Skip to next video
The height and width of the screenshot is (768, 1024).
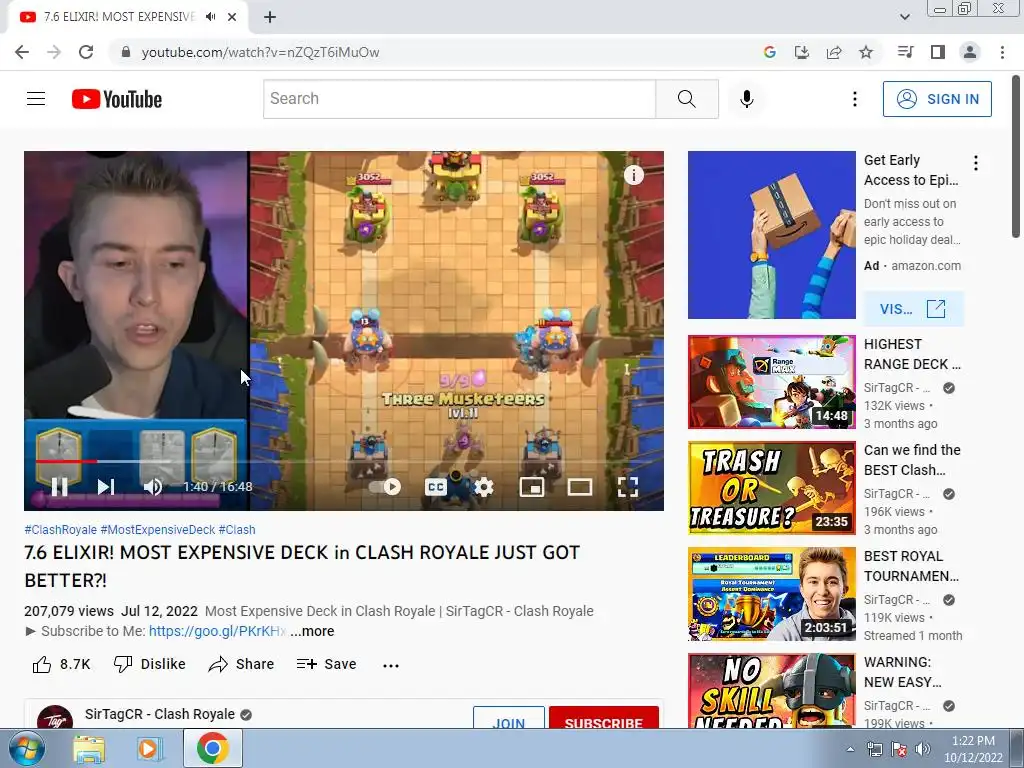click(106, 487)
